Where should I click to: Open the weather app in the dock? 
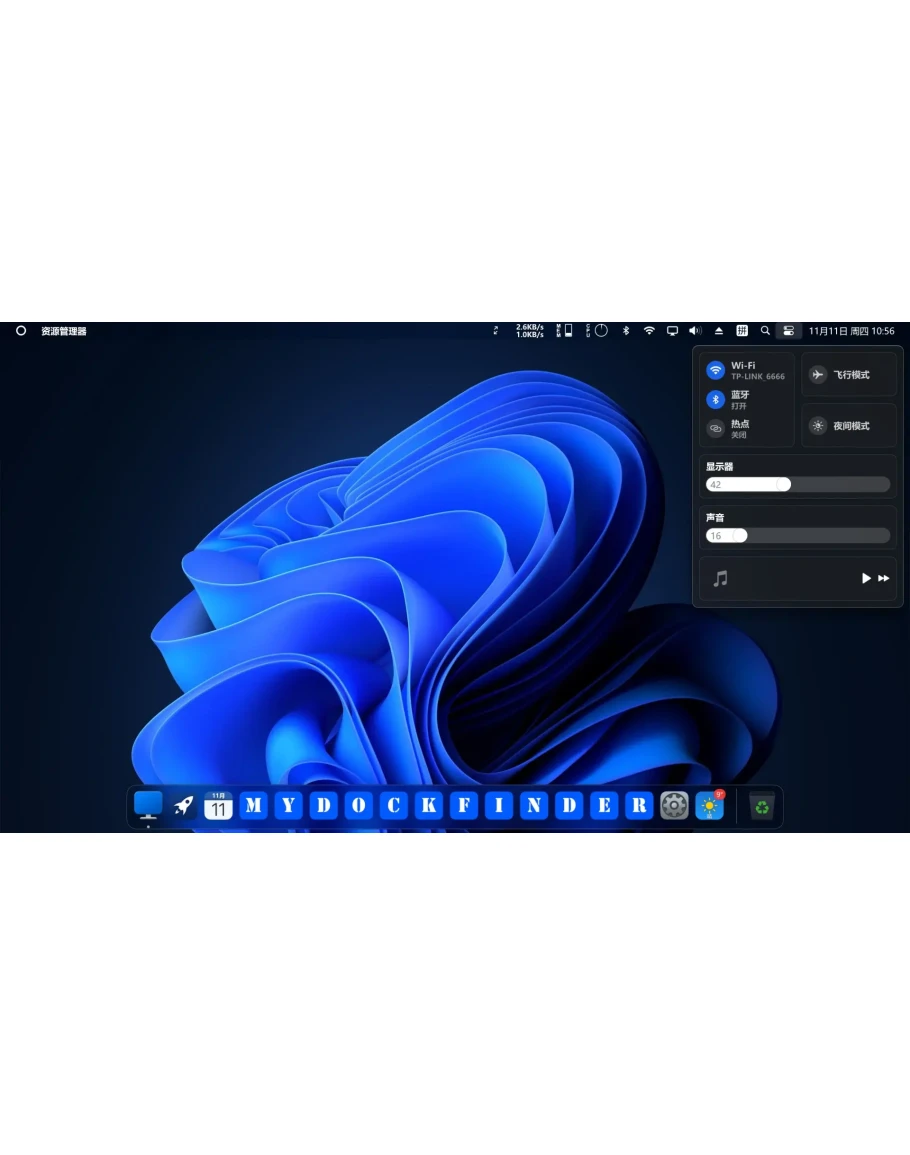pyautogui.click(x=710, y=806)
